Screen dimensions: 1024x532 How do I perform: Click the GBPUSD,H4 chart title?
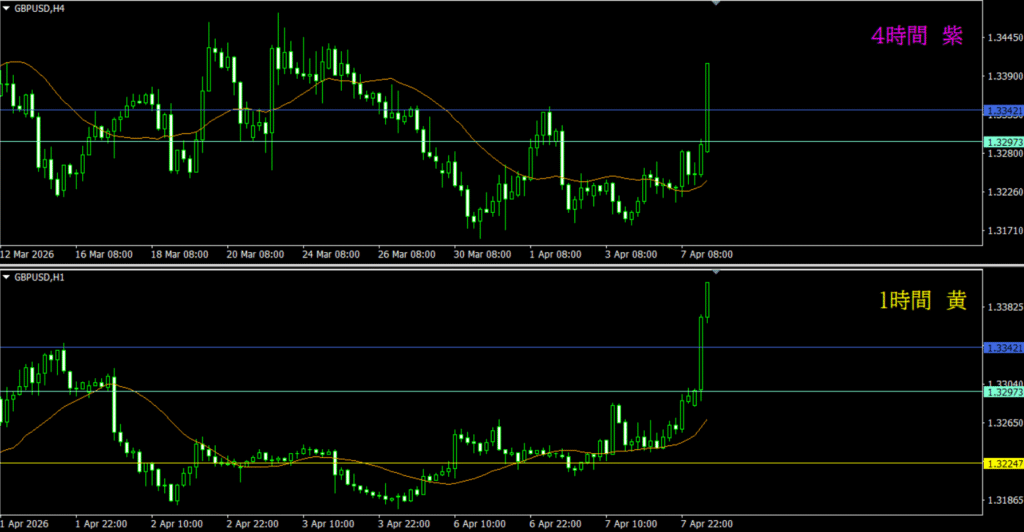click(x=39, y=7)
